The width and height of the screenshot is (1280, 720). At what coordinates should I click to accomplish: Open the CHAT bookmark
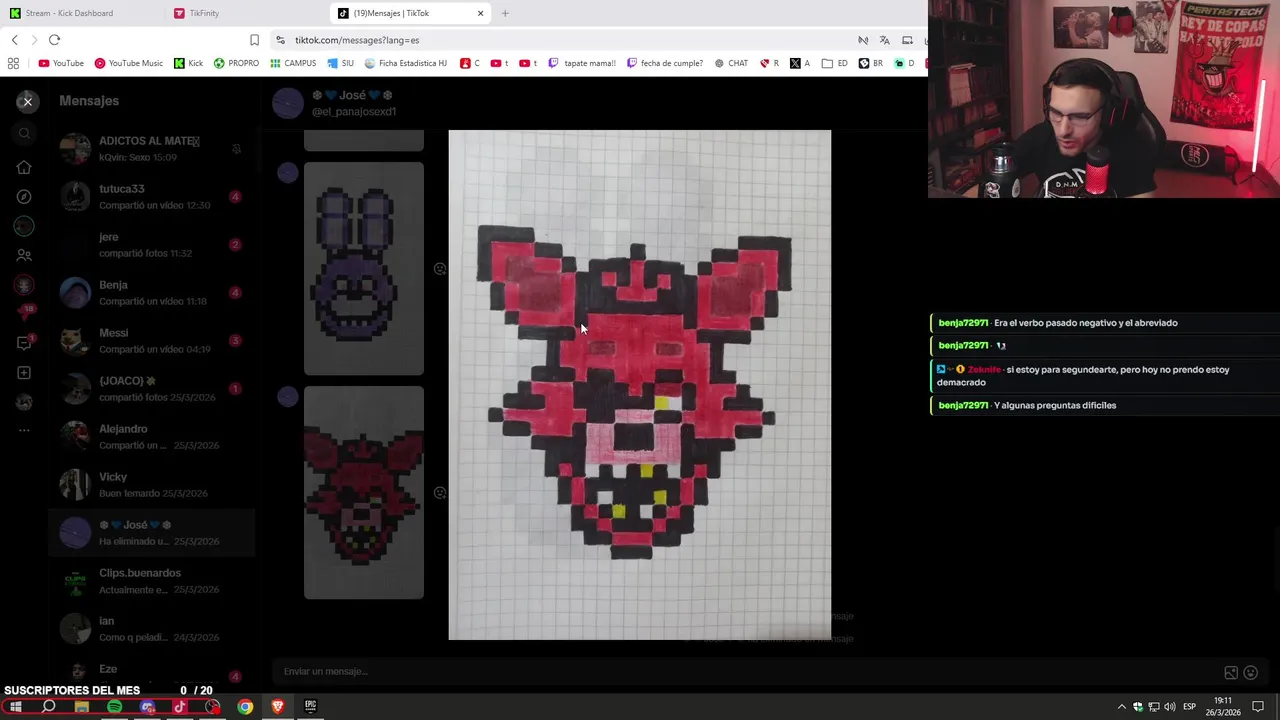coord(731,63)
